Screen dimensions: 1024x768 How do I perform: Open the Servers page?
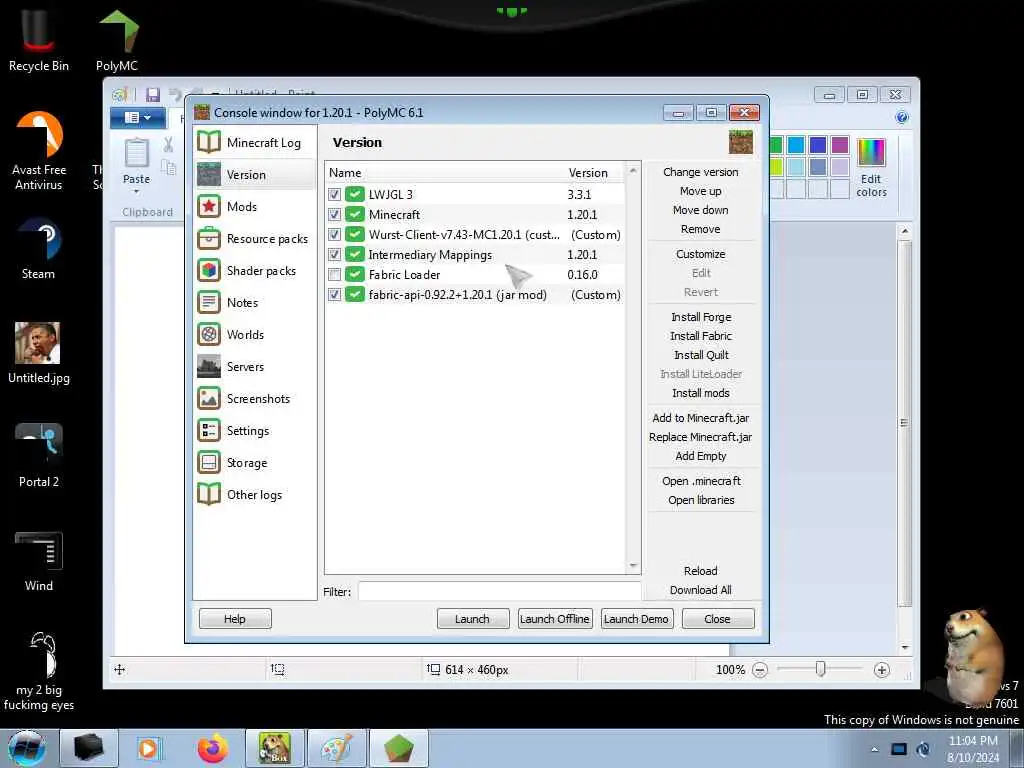[254, 366]
